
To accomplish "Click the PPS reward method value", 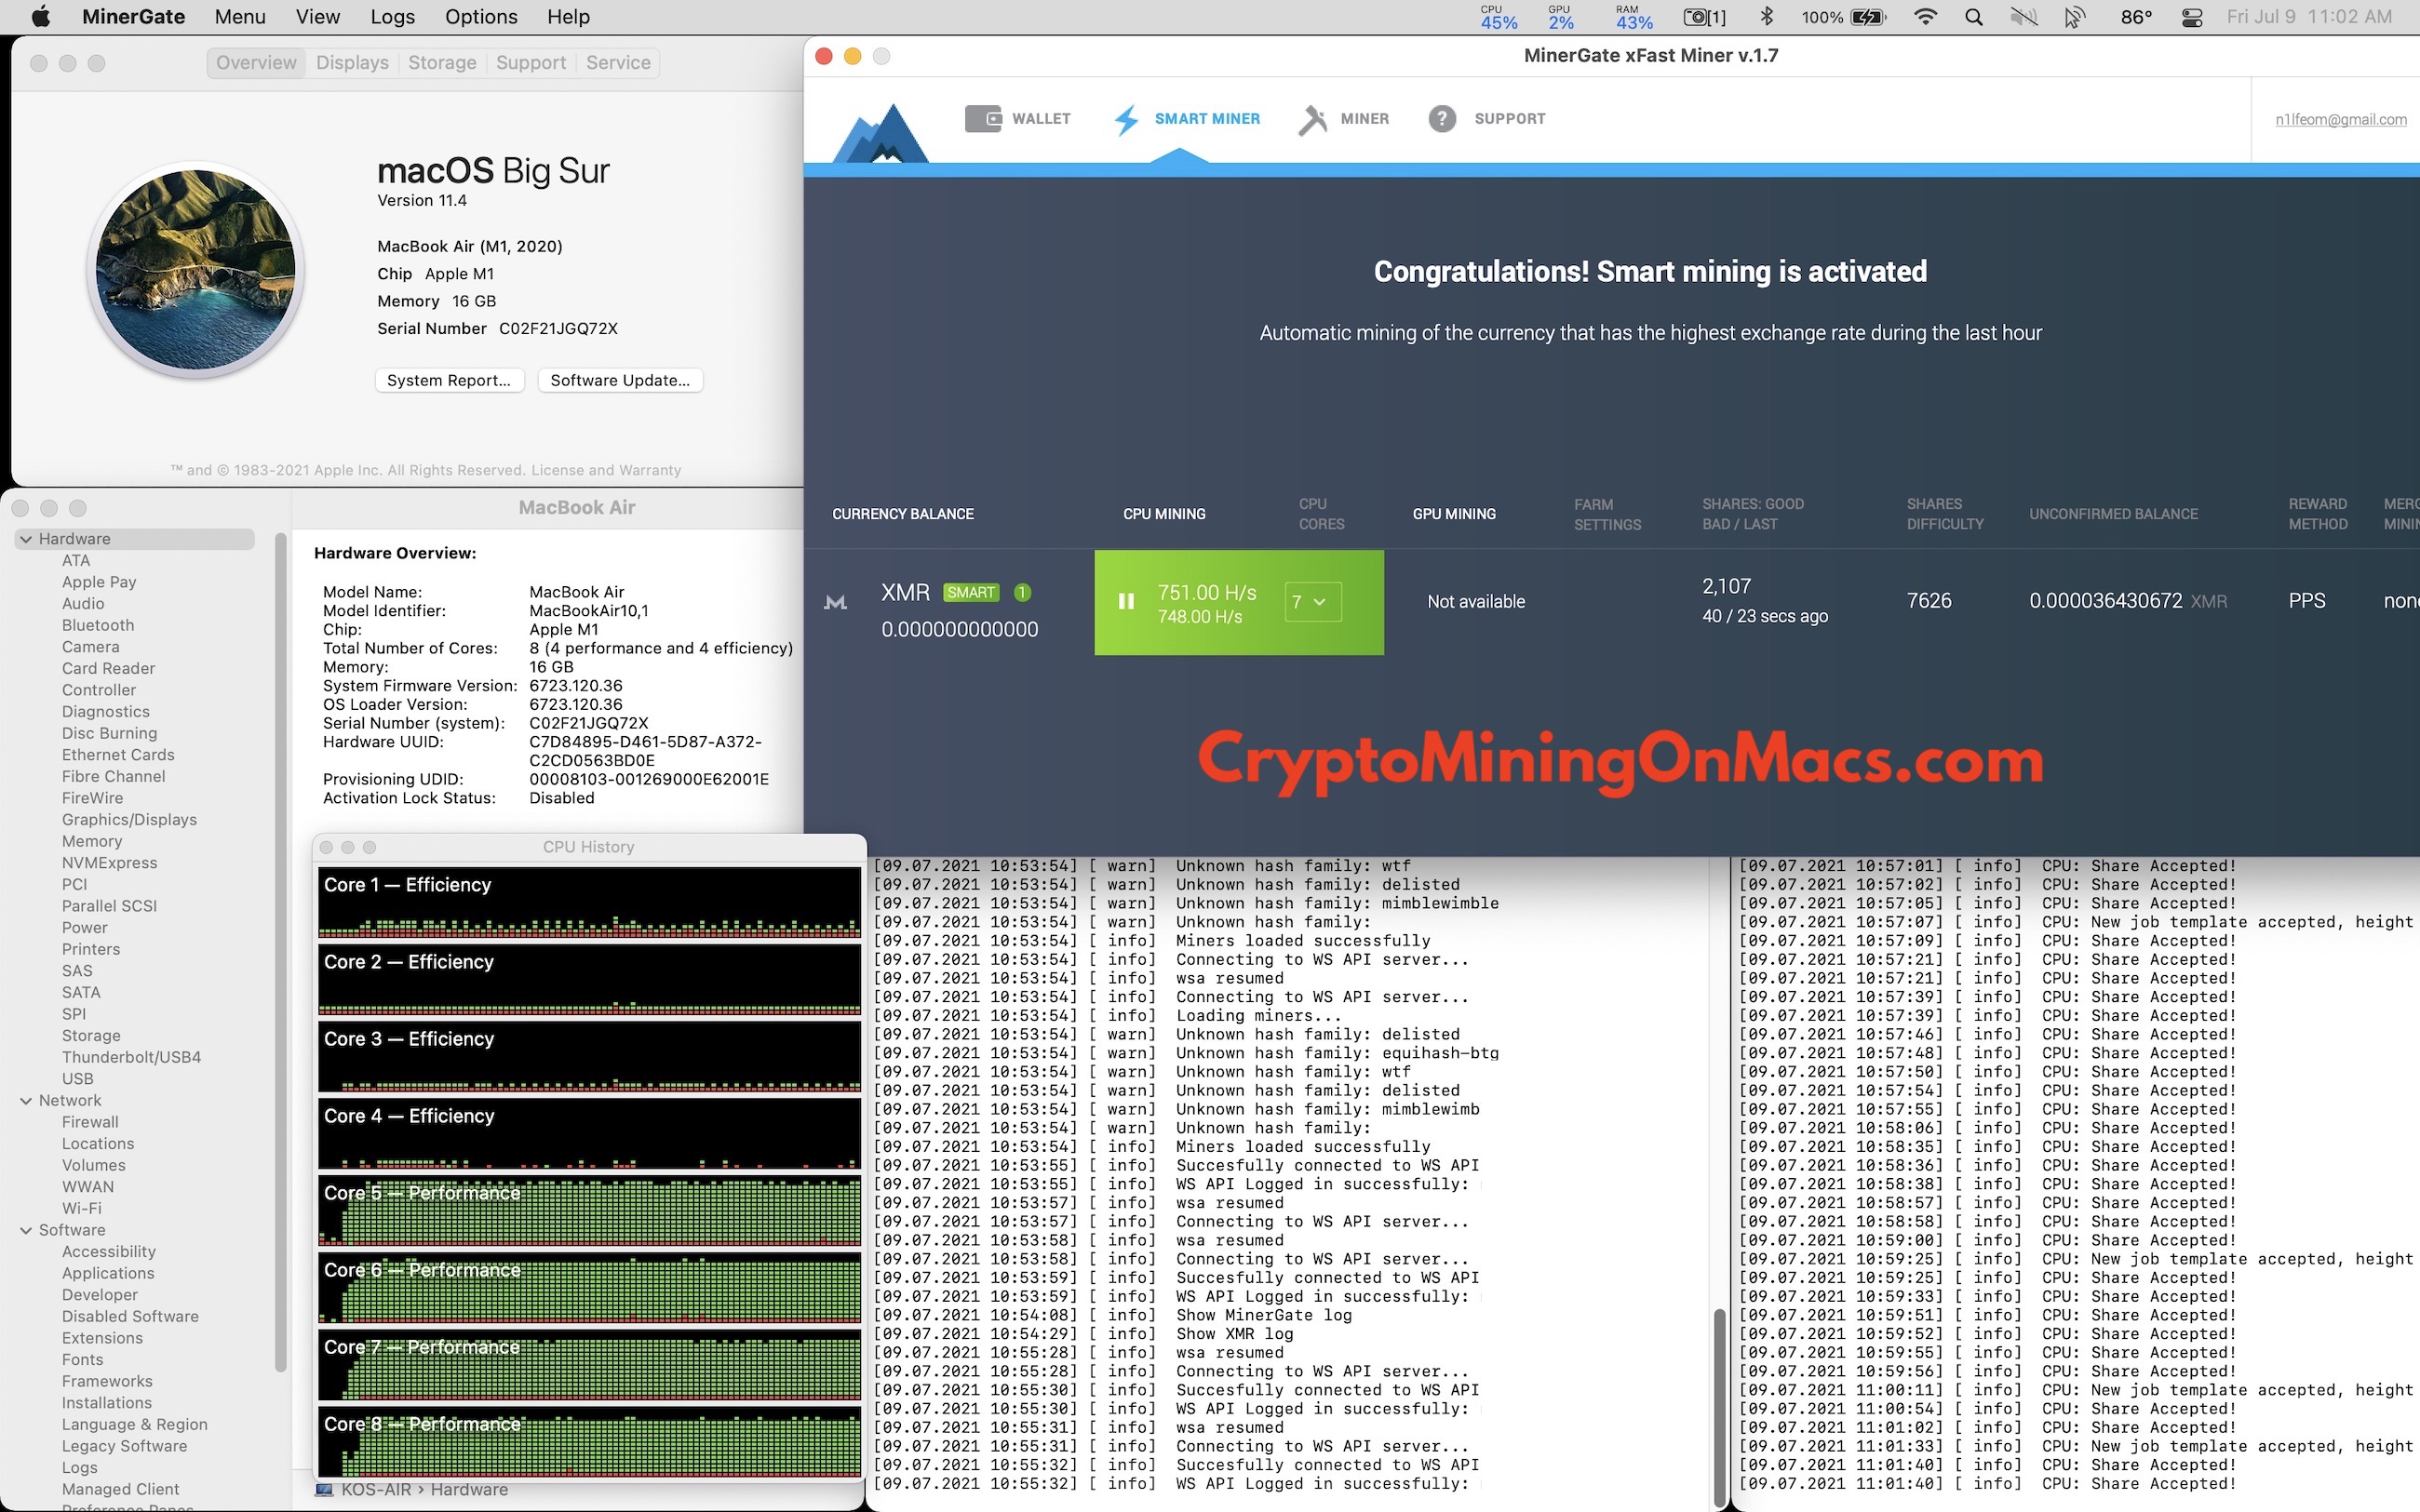I will point(2306,601).
